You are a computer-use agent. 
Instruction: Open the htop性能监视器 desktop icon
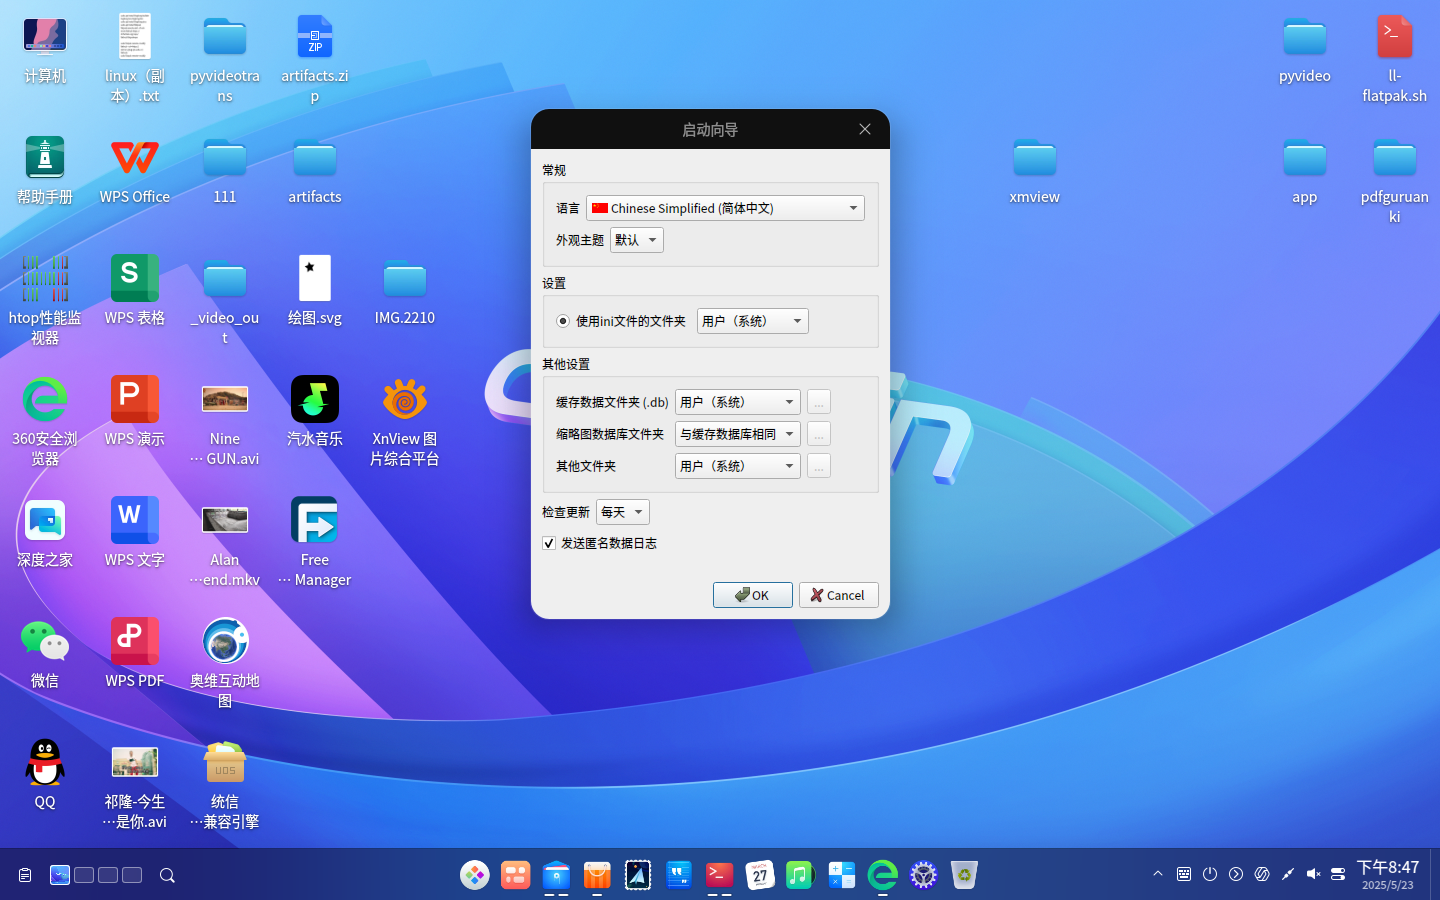coord(45,278)
